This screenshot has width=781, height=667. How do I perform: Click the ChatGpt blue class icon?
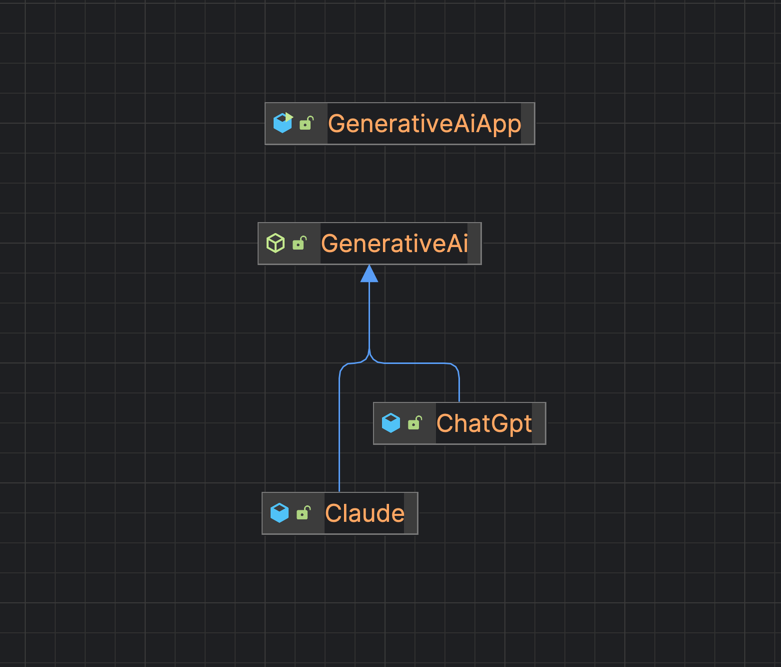pyautogui.click(x=391, y=423)
